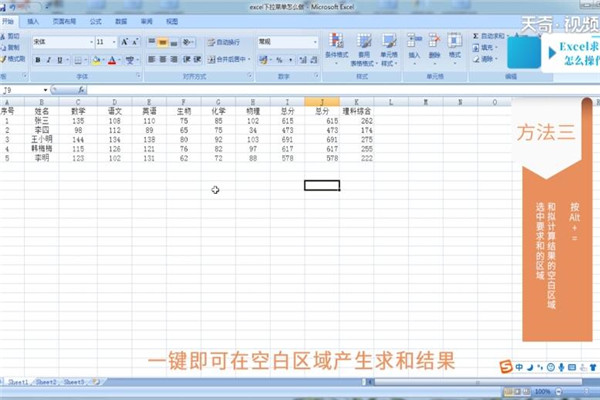Click the Increase Font Size icon
This screenshot has width=600, height=400.
coord(124,42)
